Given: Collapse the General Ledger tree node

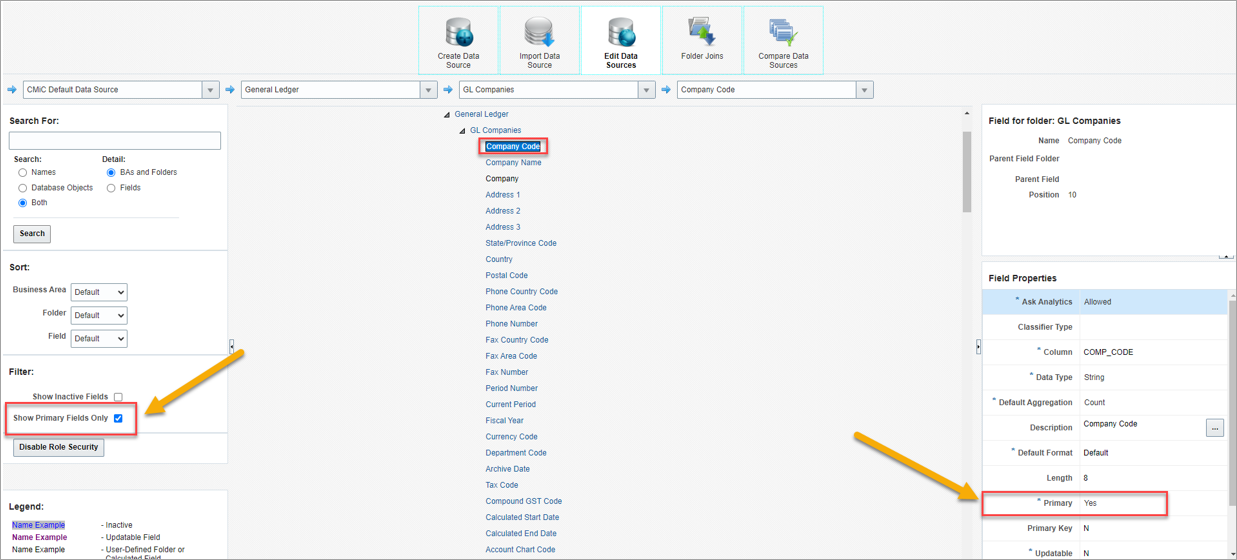Looking at the screenshot, I should click(x=447, y=115).
